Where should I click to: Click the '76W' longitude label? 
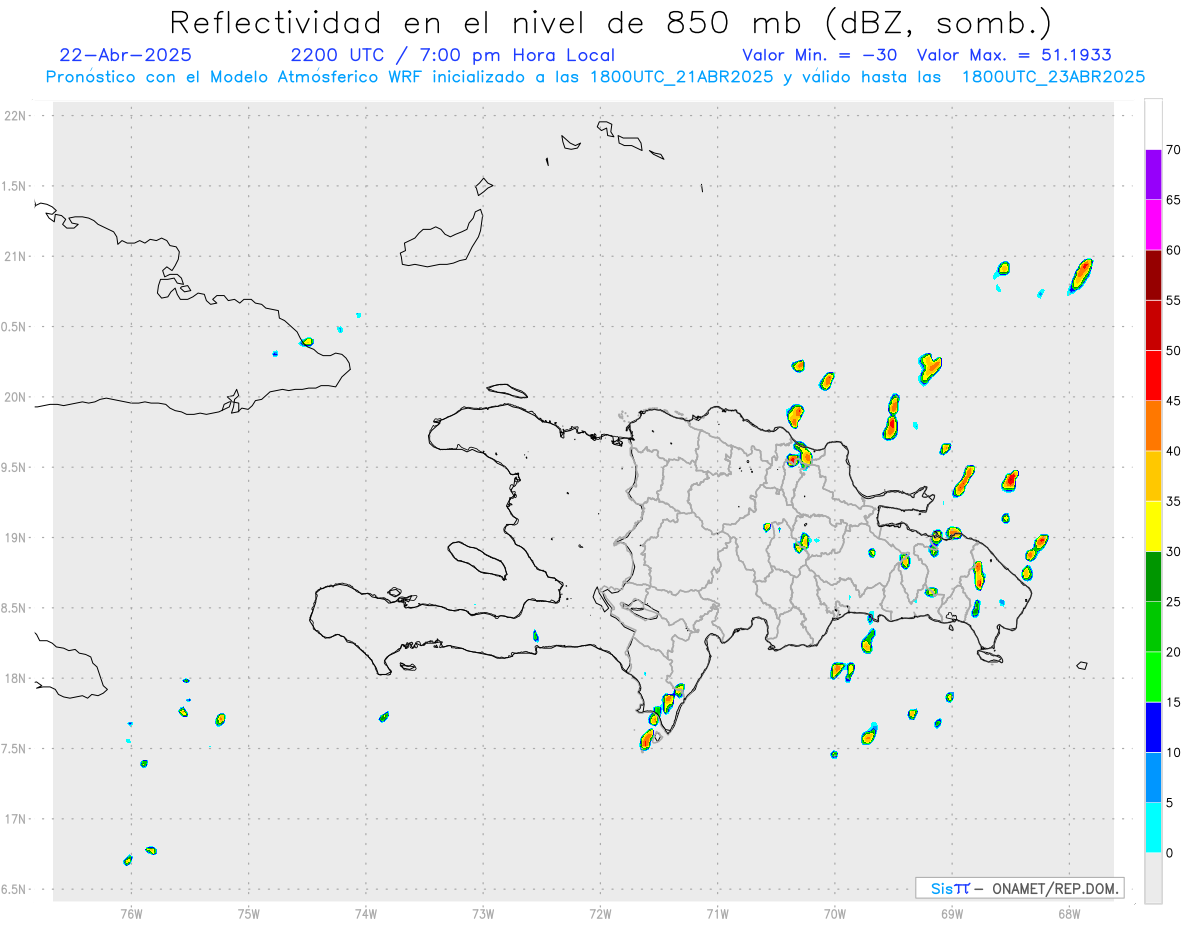coord(131,914)
